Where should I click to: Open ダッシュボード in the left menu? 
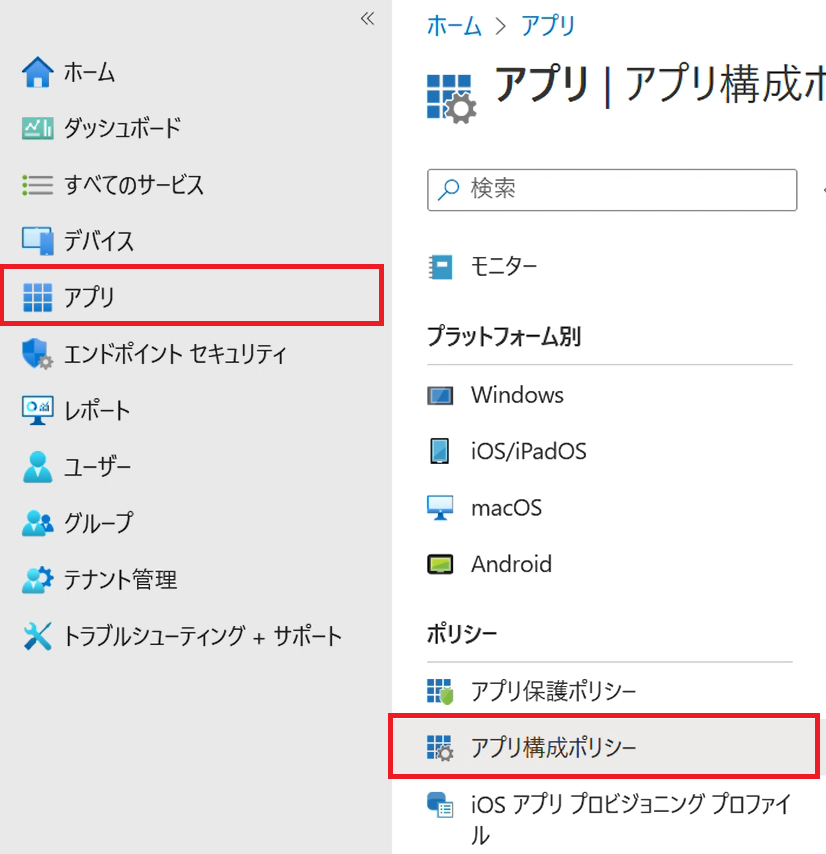click(122, 129)
